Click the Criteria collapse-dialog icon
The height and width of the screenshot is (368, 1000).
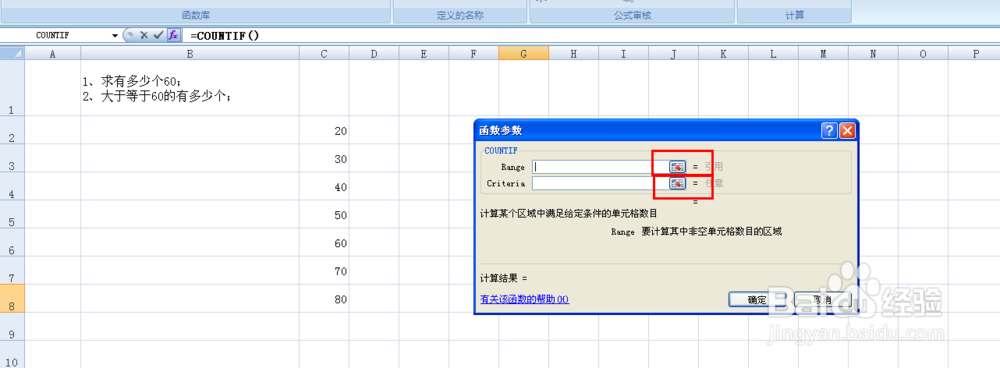click(677, 183)
